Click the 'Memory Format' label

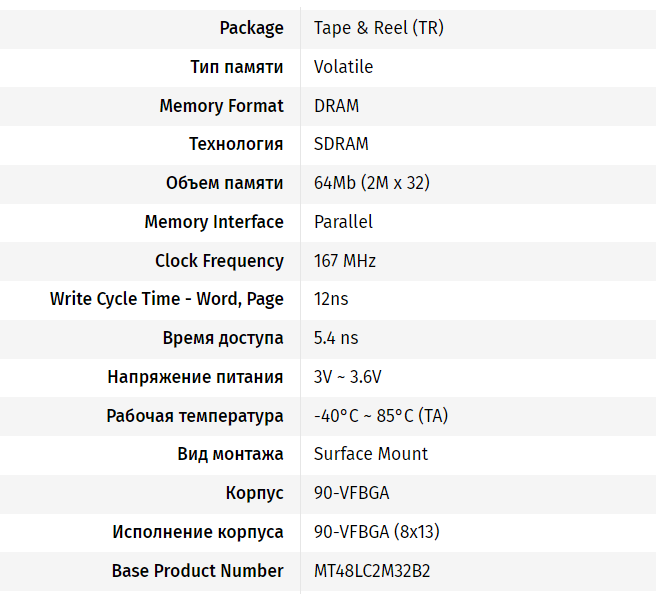(221, 106)
